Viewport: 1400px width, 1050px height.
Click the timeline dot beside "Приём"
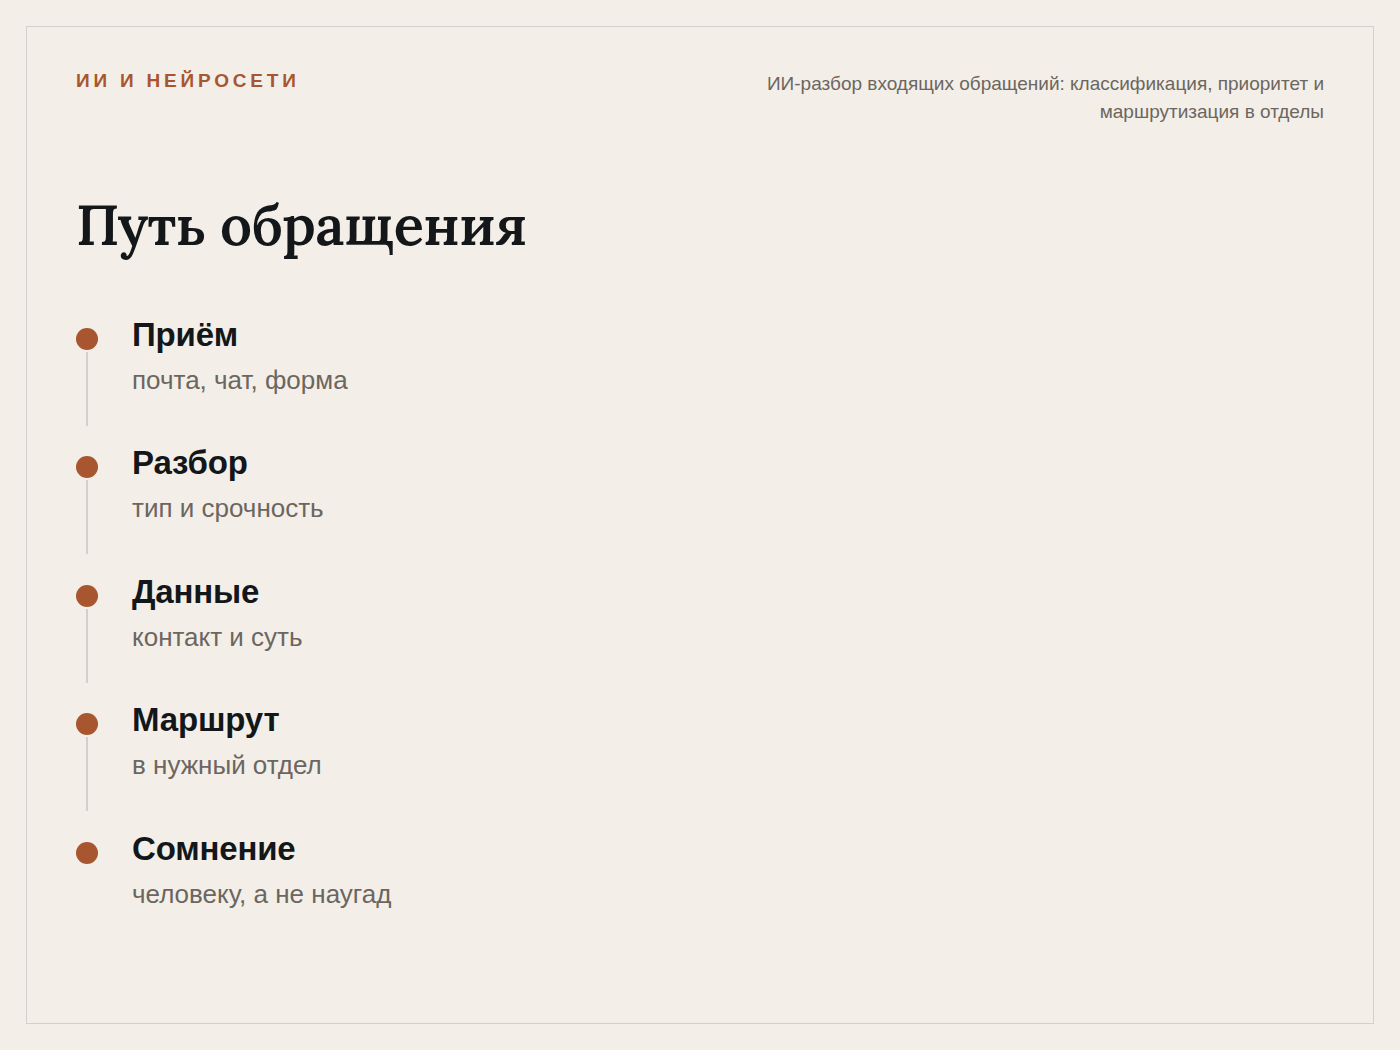click(87, 339)
